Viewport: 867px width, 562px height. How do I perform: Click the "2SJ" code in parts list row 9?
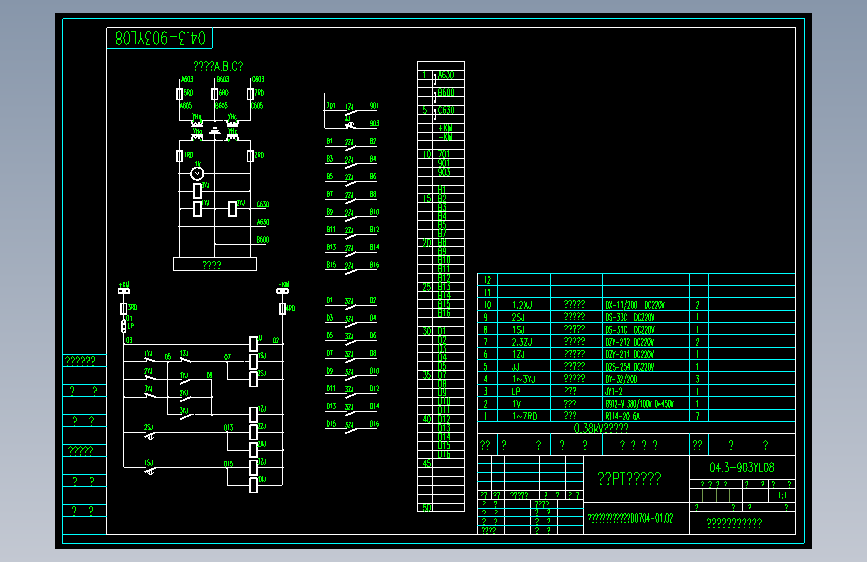pos(518,317)
